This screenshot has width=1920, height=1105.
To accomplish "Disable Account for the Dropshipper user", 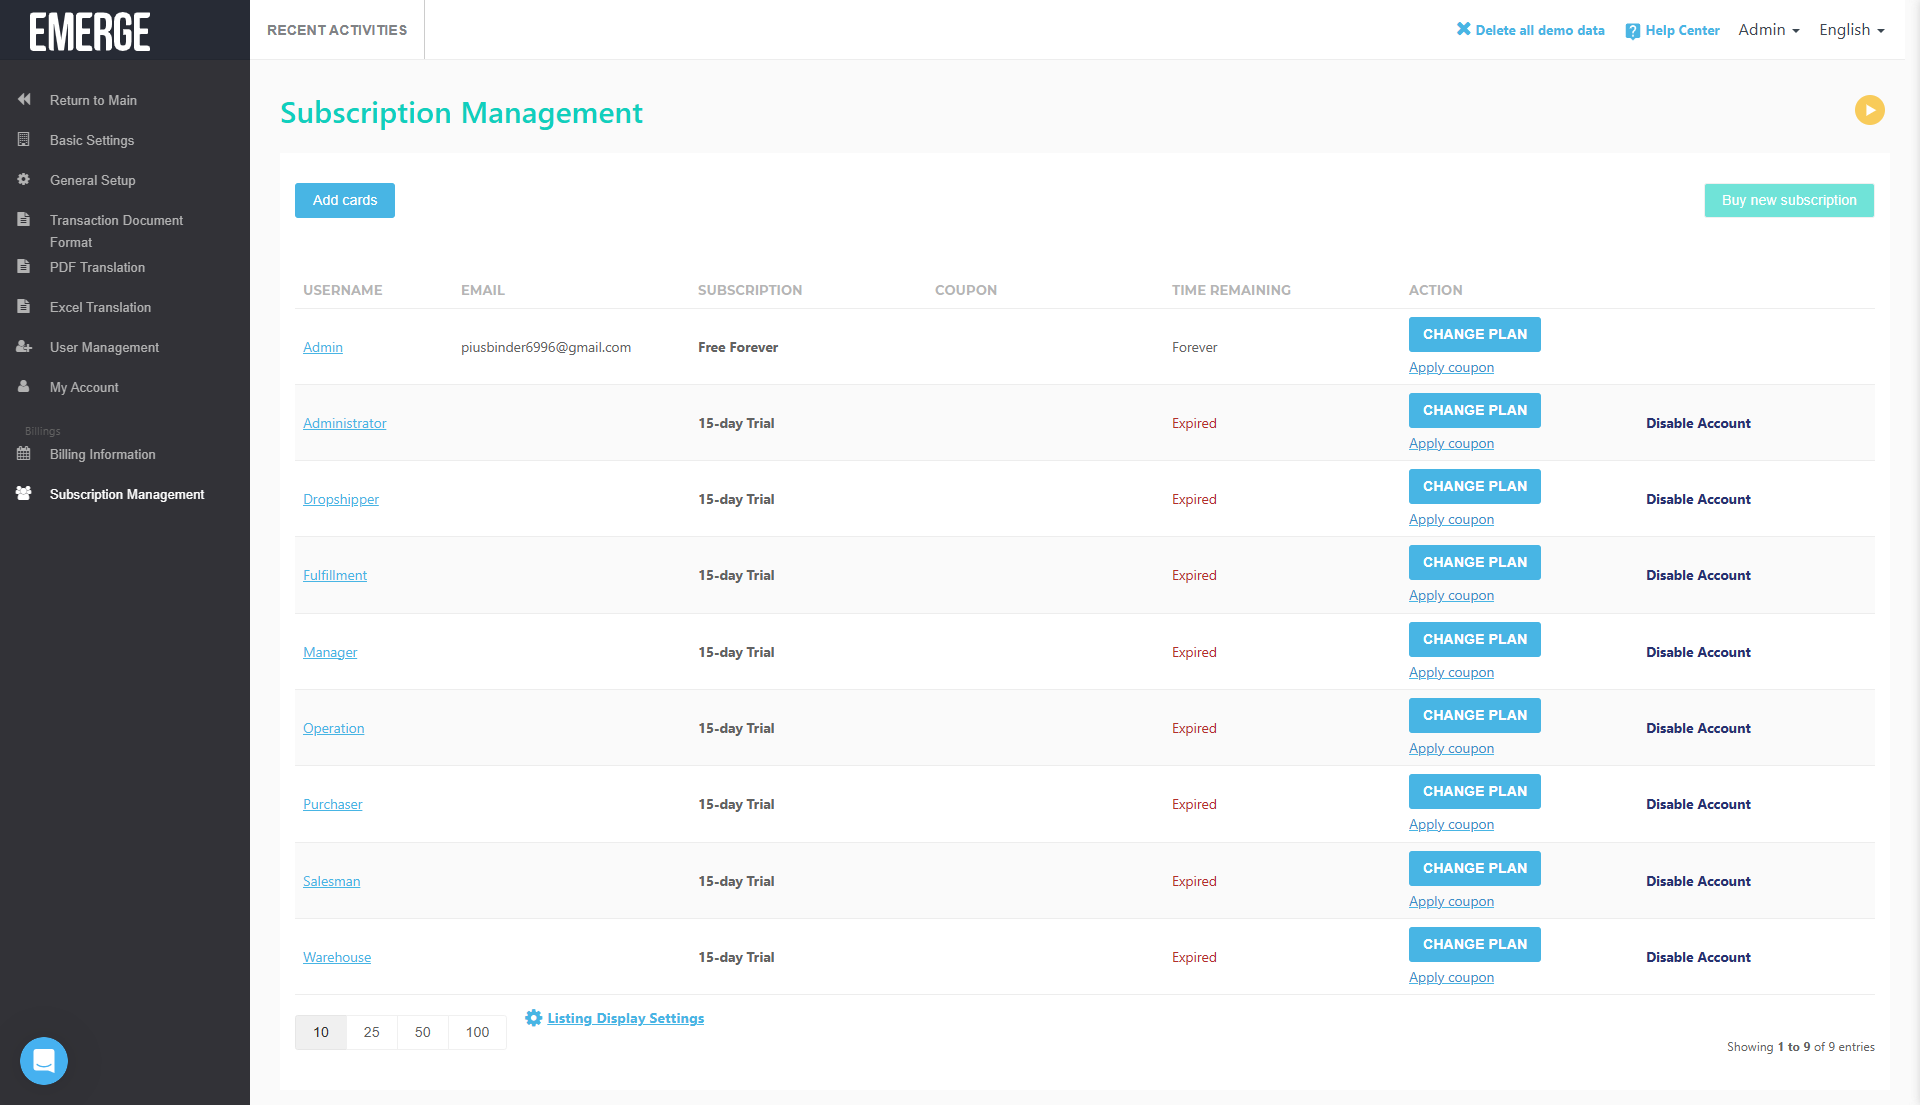I will pyautogui.click(x=1698, y=499).
